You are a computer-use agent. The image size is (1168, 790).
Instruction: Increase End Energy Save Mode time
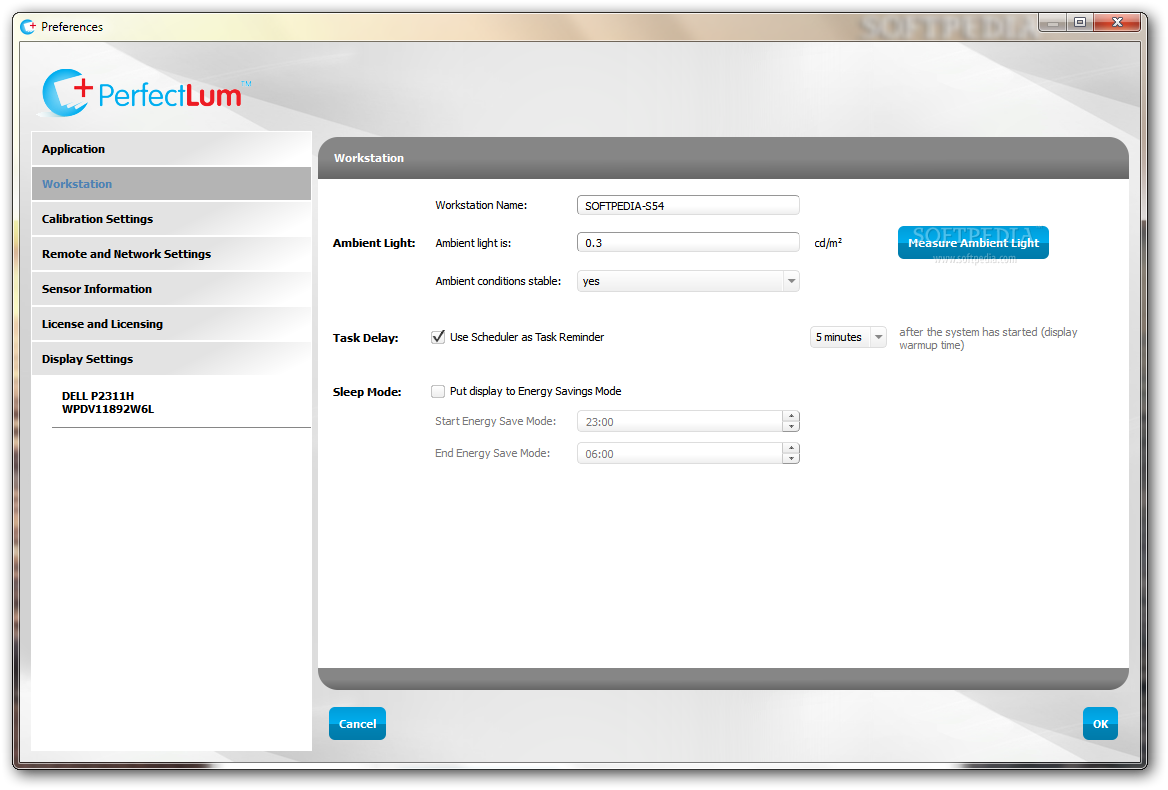(791, 448)
